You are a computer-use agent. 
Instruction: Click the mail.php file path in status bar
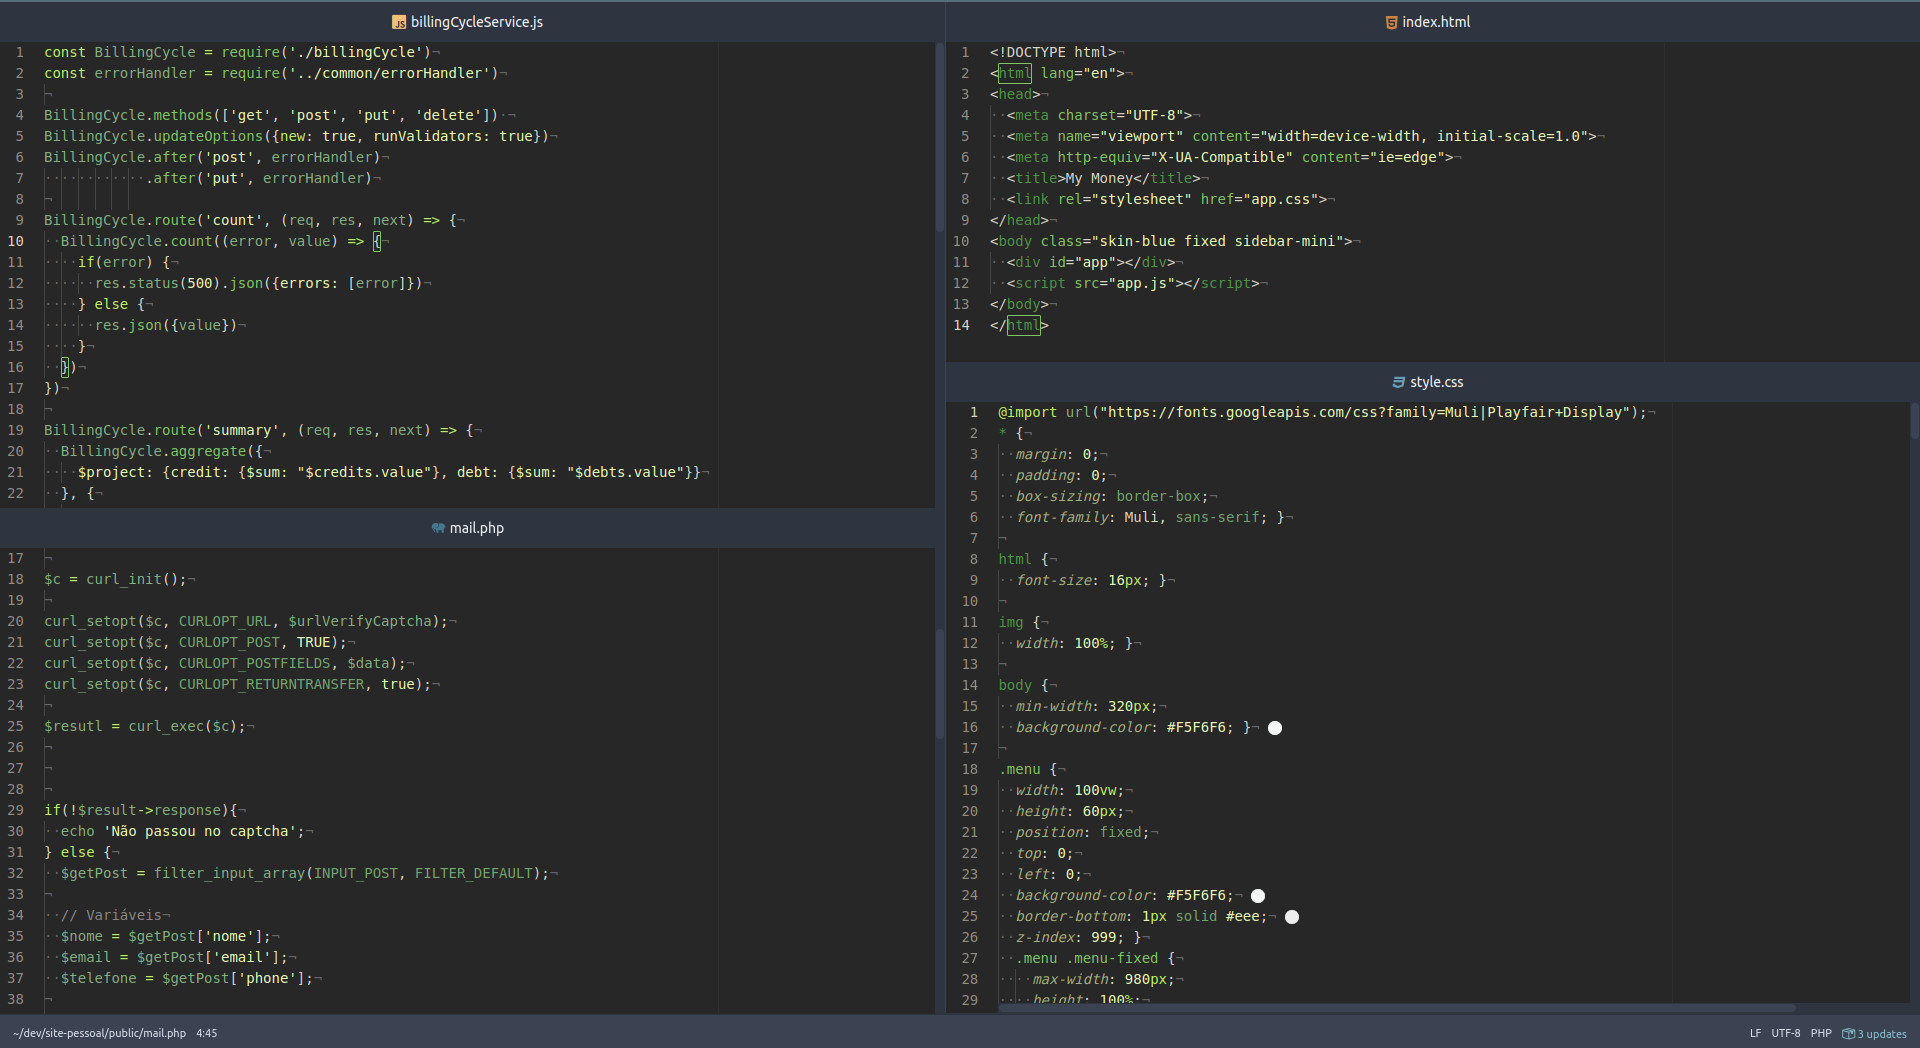99,1033
